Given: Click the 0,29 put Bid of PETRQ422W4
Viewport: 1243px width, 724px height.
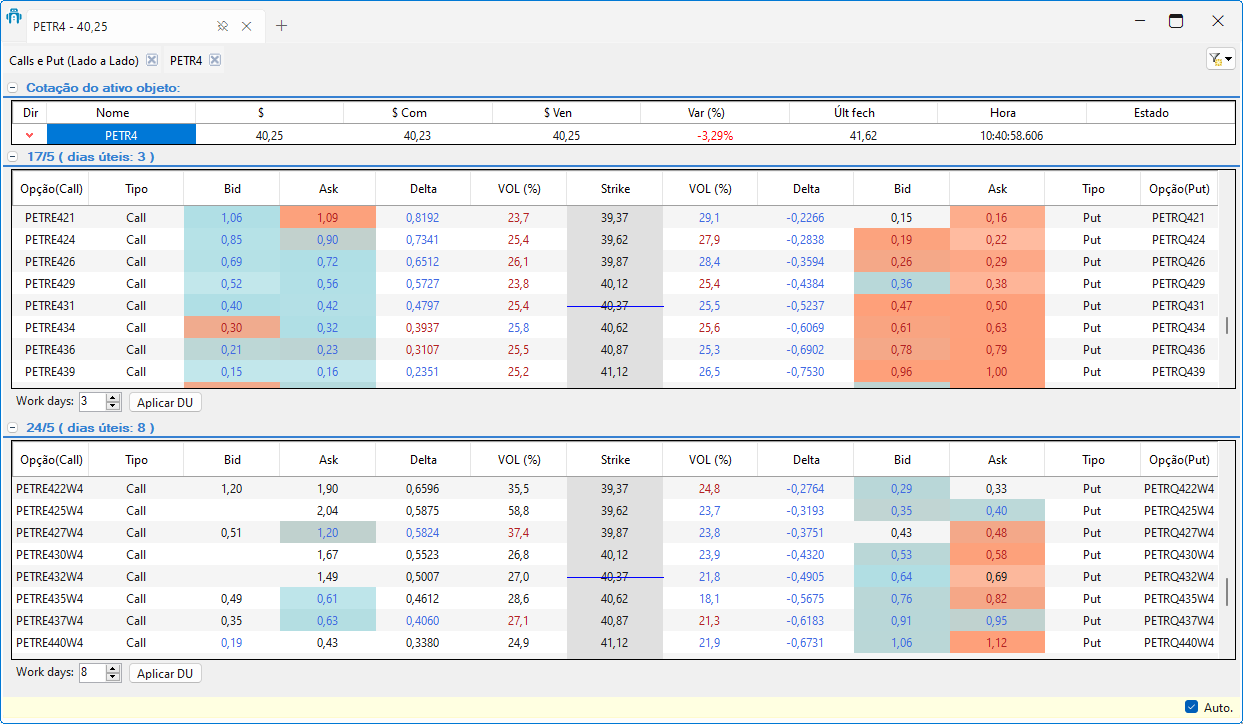Looking at the screenshot, I should [x=902, y=489].
